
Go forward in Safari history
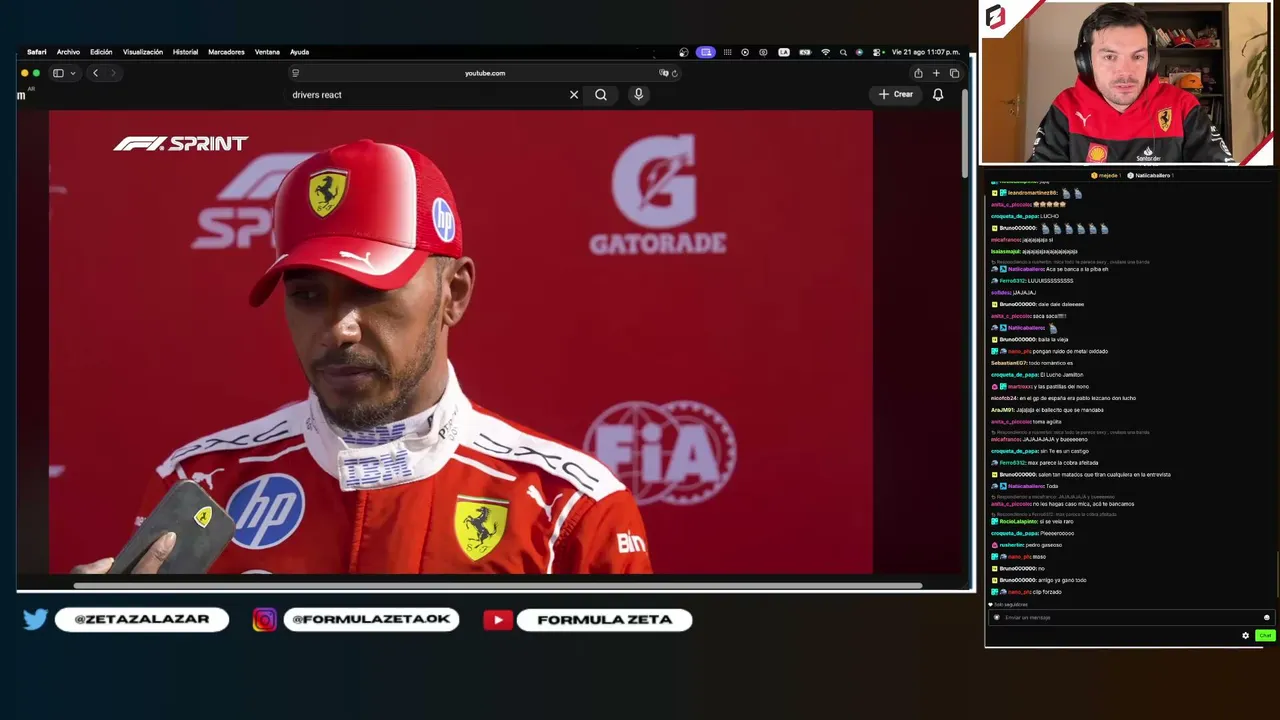(113, 73)
